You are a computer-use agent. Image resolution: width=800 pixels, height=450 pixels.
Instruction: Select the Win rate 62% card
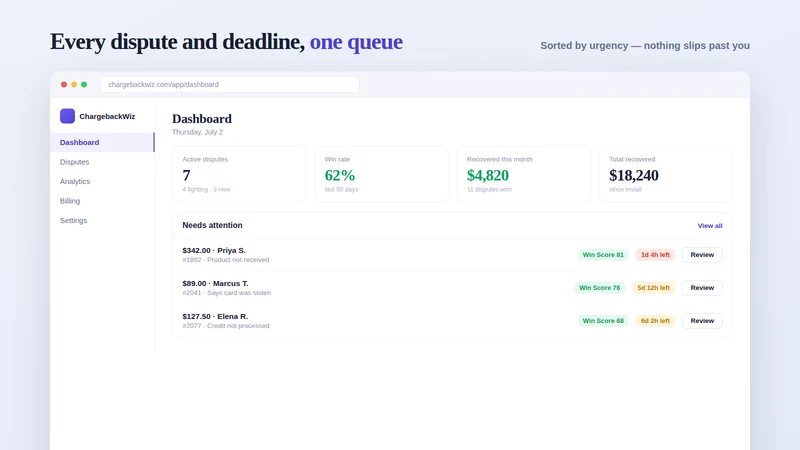tap(382, 174)
